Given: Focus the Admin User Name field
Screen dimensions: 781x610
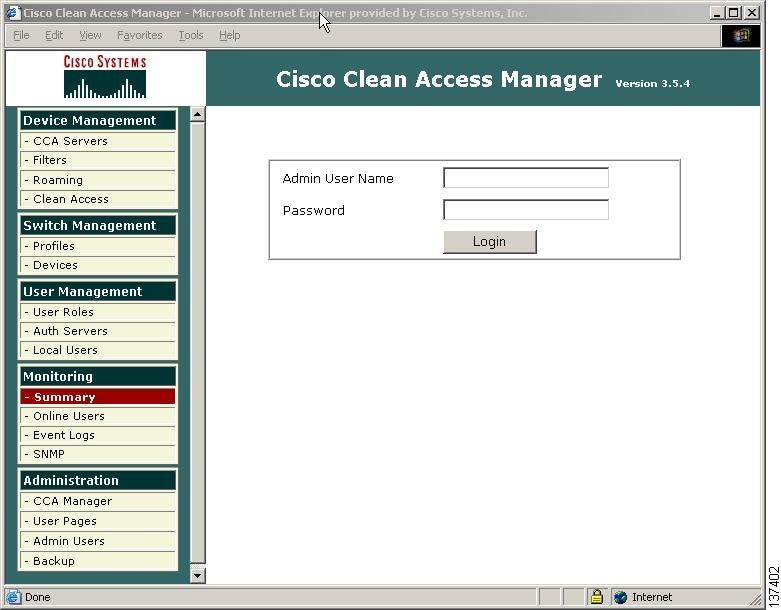Looking at the screenshot, I should [x=526, y=178].
